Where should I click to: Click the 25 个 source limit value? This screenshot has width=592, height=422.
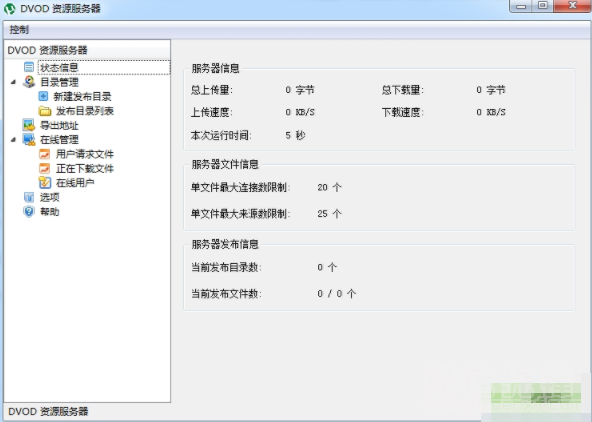click(329, 214)
